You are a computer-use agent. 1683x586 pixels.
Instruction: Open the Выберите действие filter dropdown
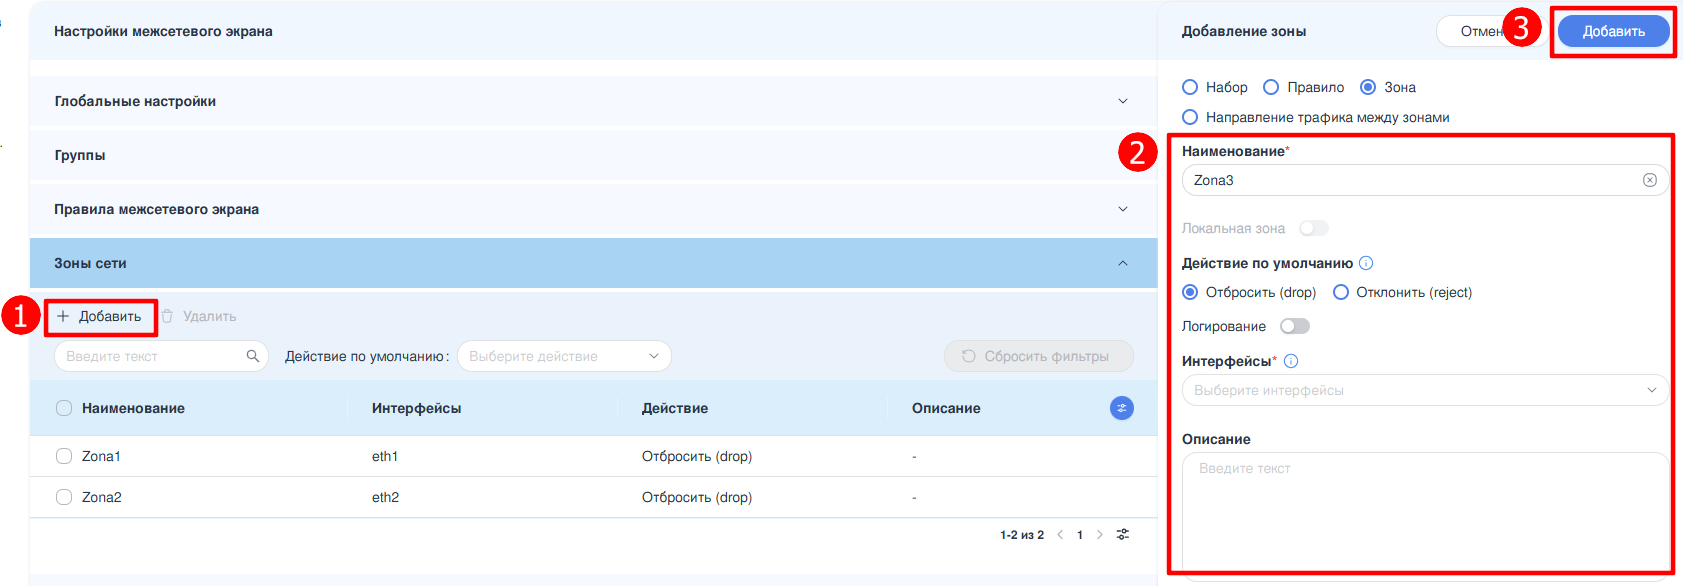point(563,356)
